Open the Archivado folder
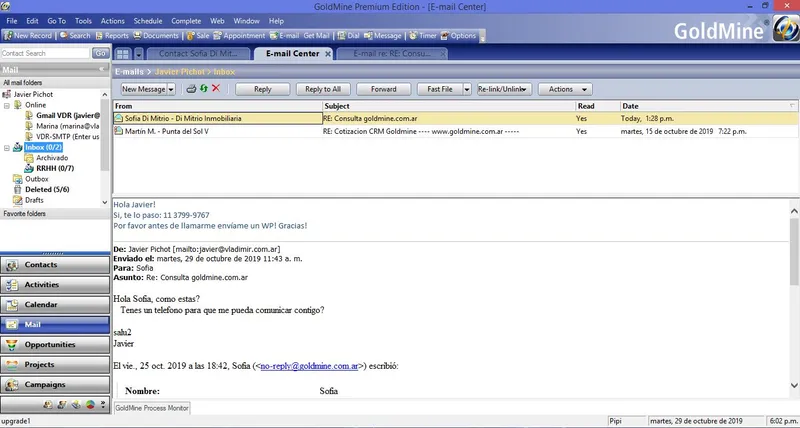 click(52, 158)
